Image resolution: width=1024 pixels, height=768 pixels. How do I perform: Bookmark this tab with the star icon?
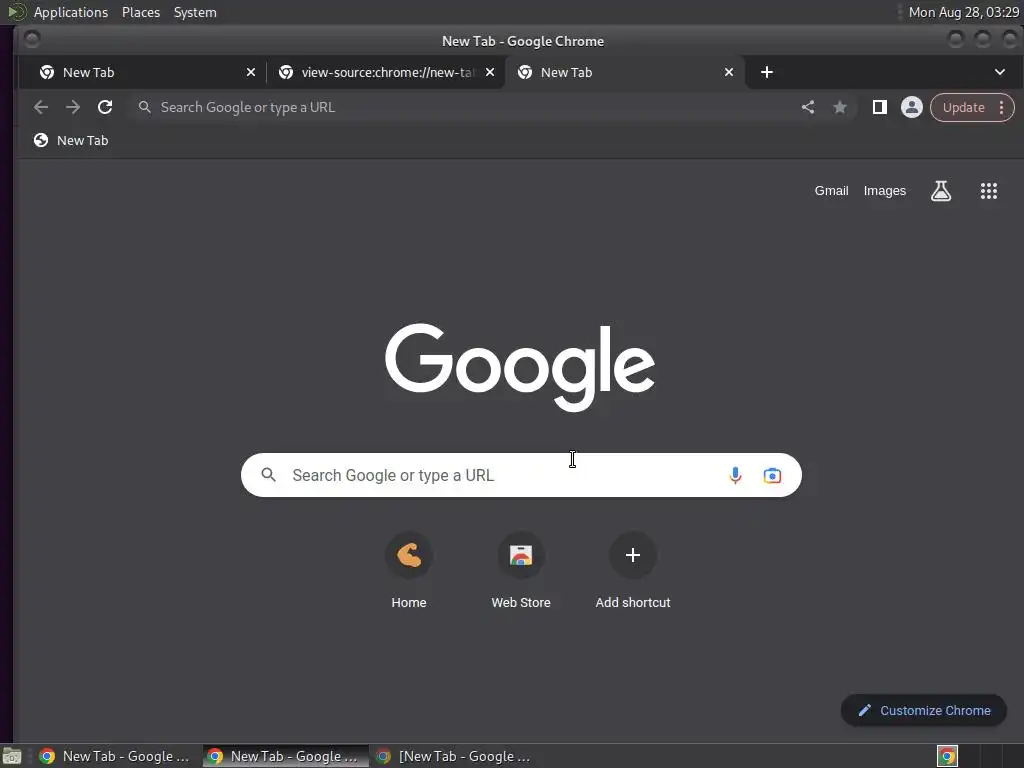point(840,107)
